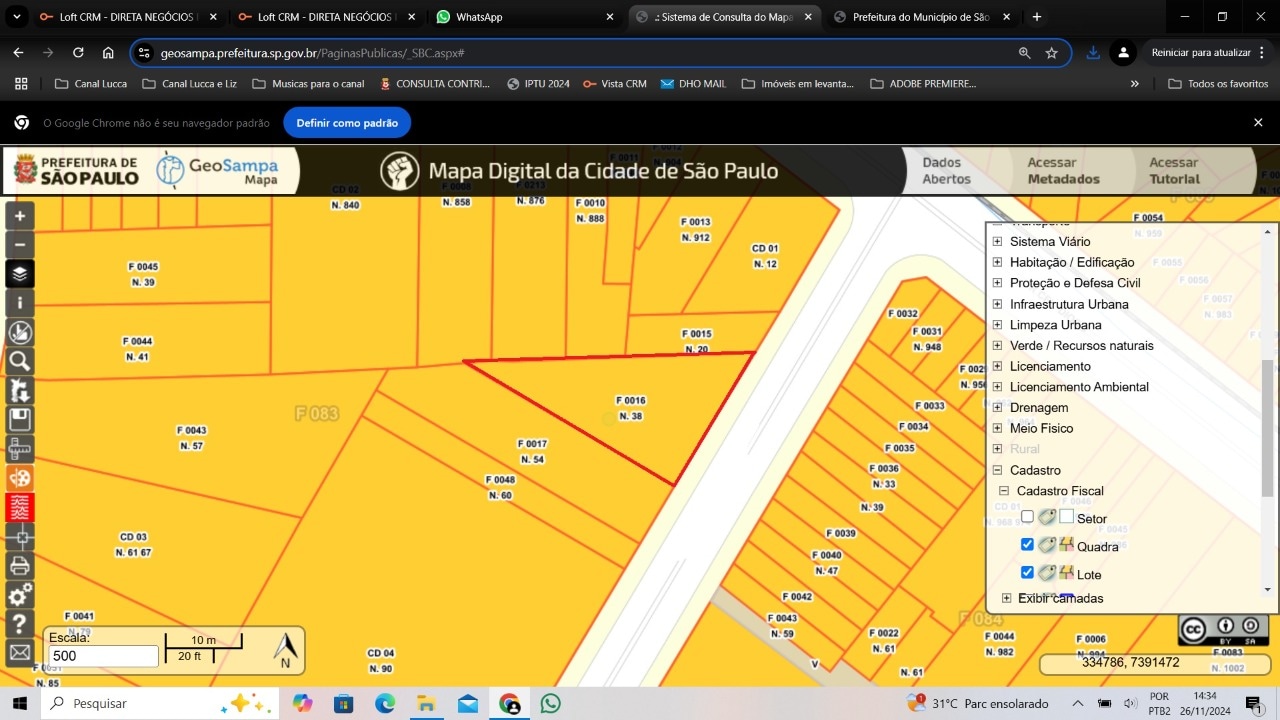The height and width of the screenshot is (720, 1280).
Task: Uncheck the Lote layer checkbox
Action: 1027,573
